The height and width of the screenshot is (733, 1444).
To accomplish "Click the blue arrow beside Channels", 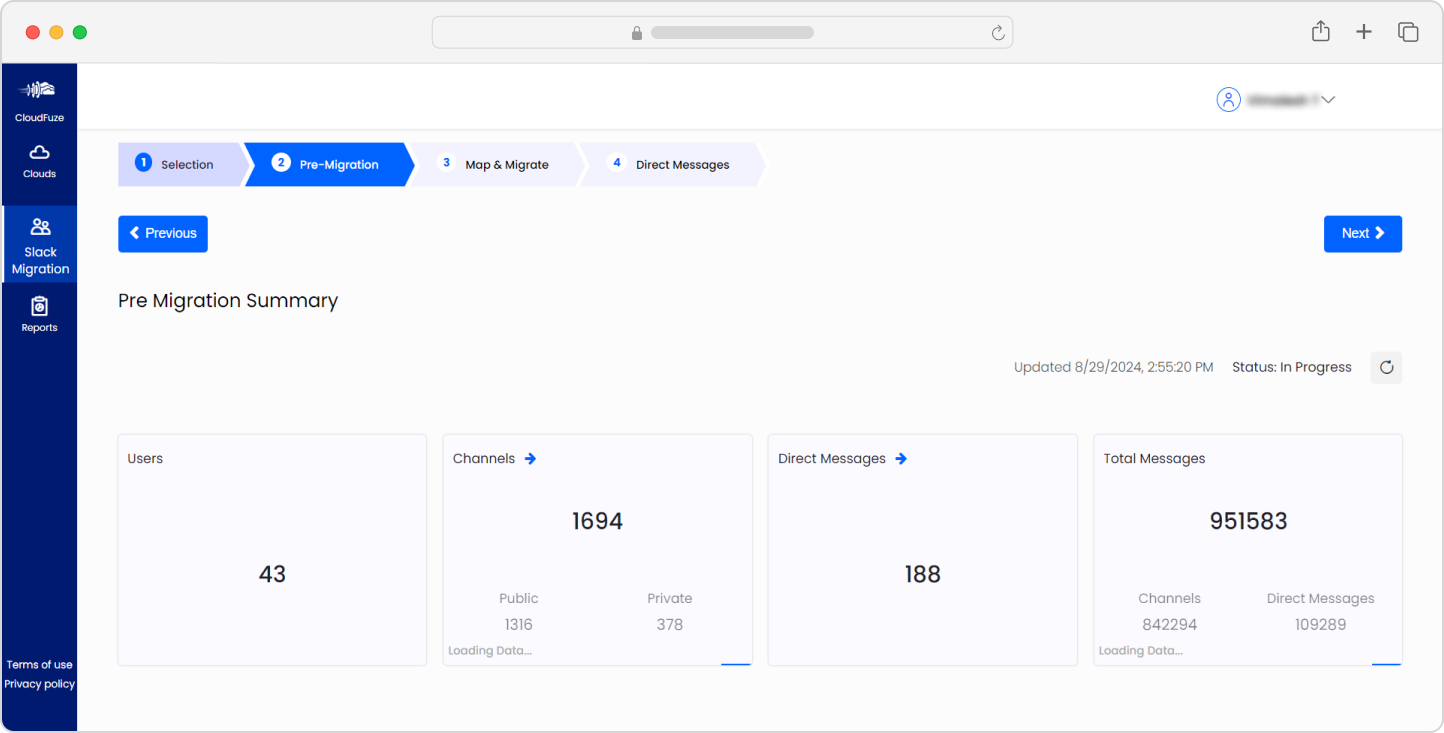I will [x=530, y=459].
